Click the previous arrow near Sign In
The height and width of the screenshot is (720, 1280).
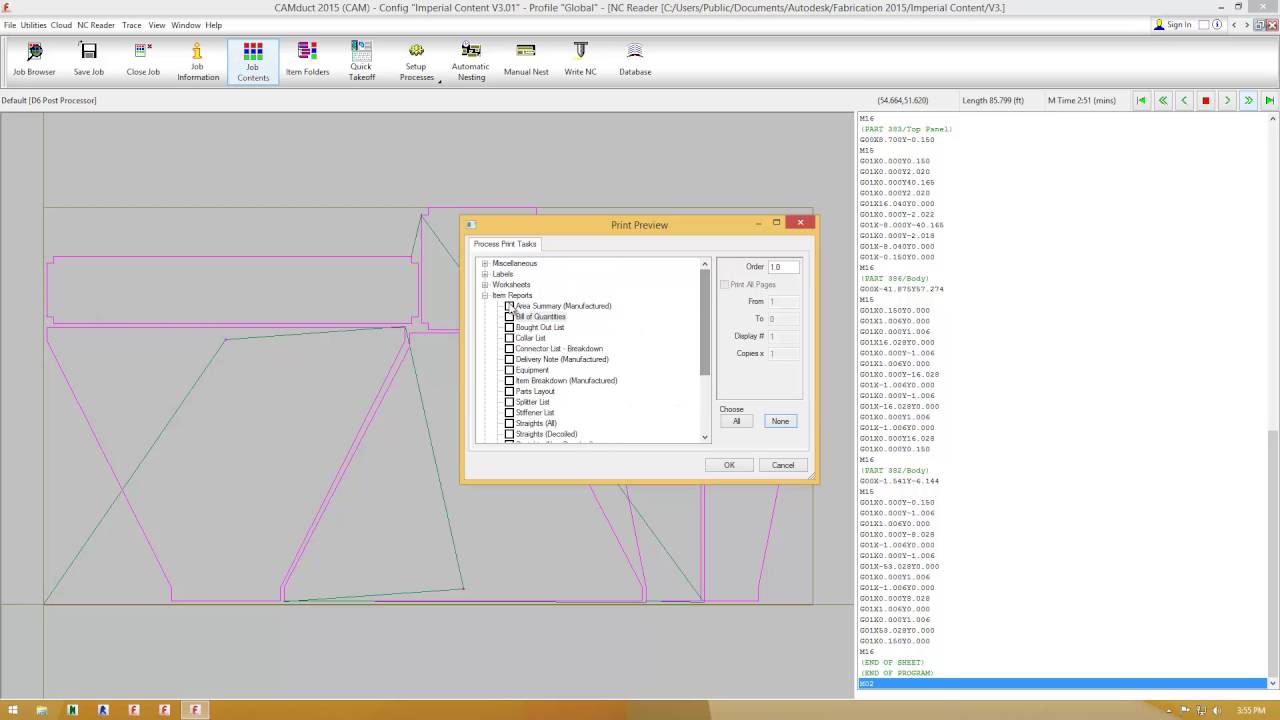click(1235, 25)
